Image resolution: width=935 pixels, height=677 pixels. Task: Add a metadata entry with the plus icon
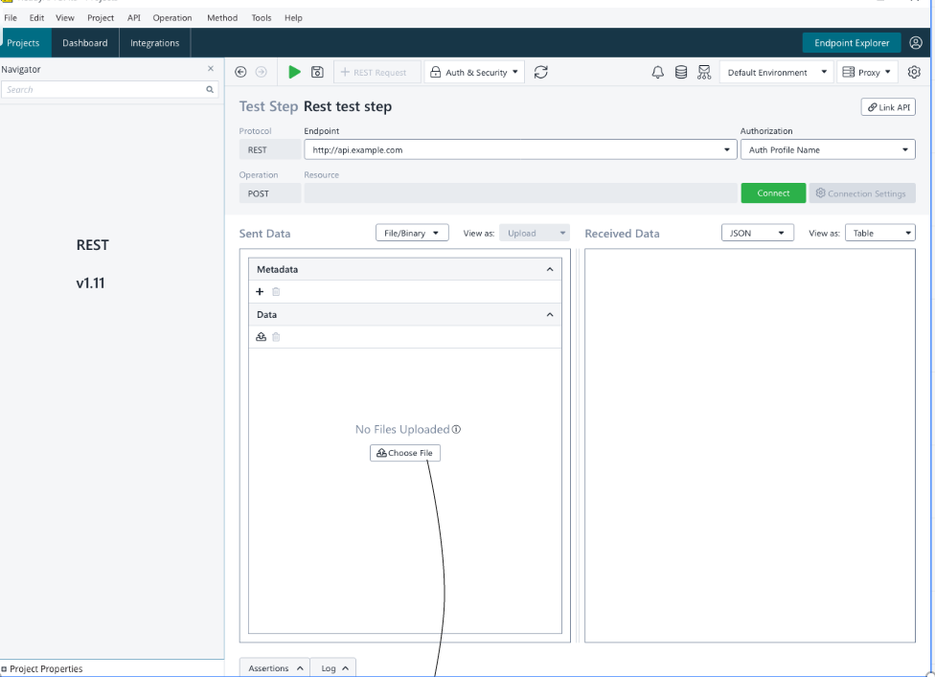[260, 292]
